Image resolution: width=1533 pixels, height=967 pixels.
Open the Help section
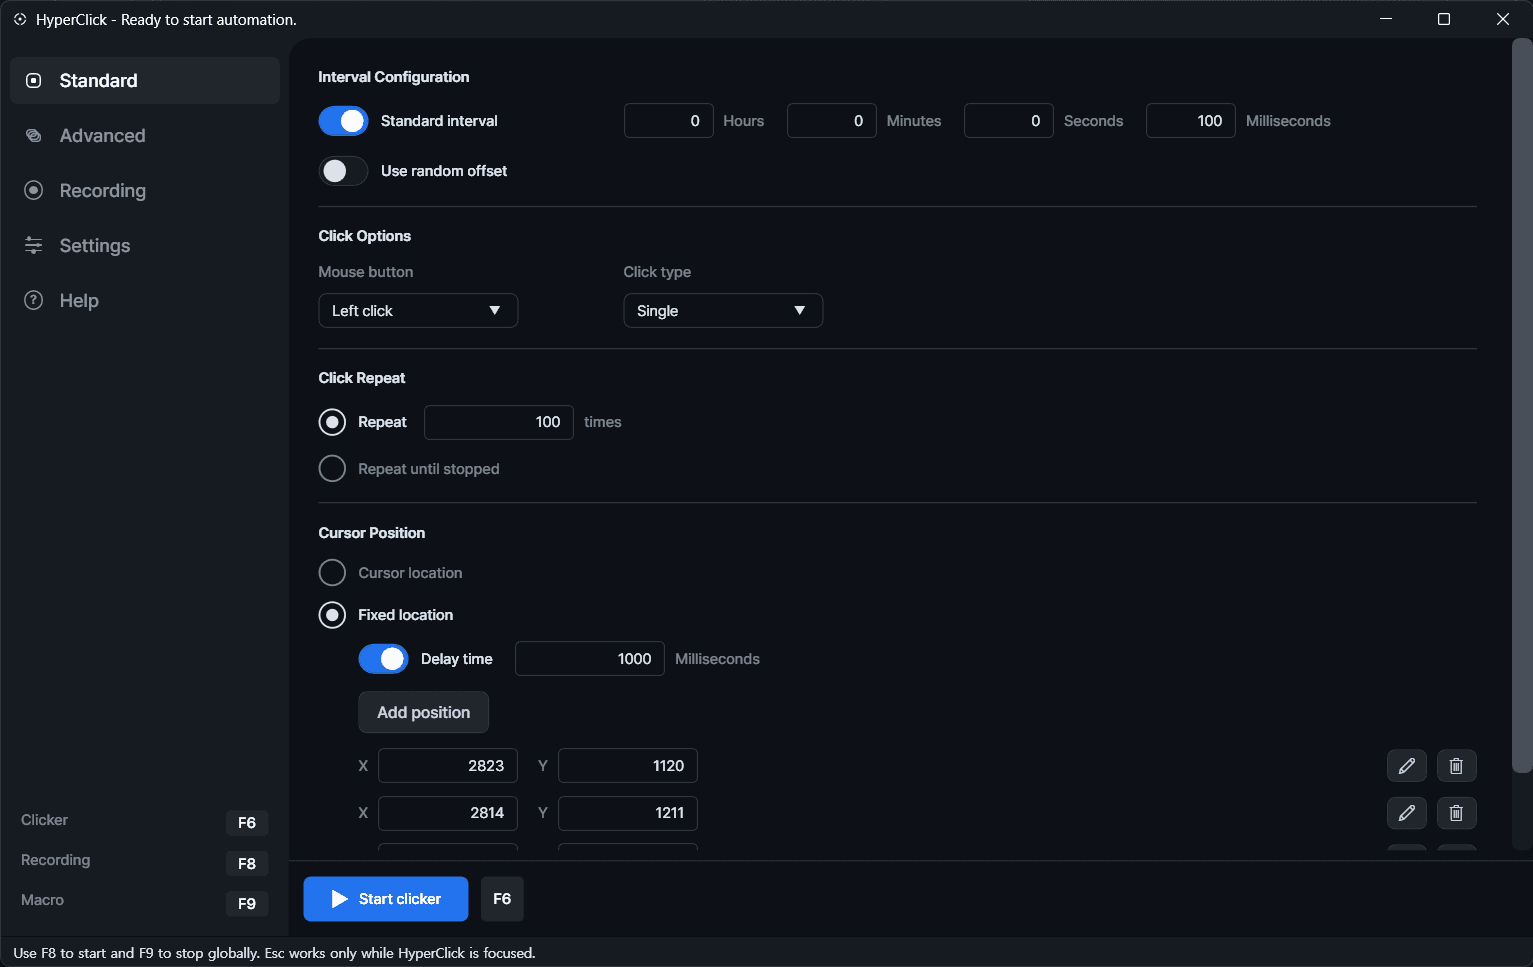79,300
